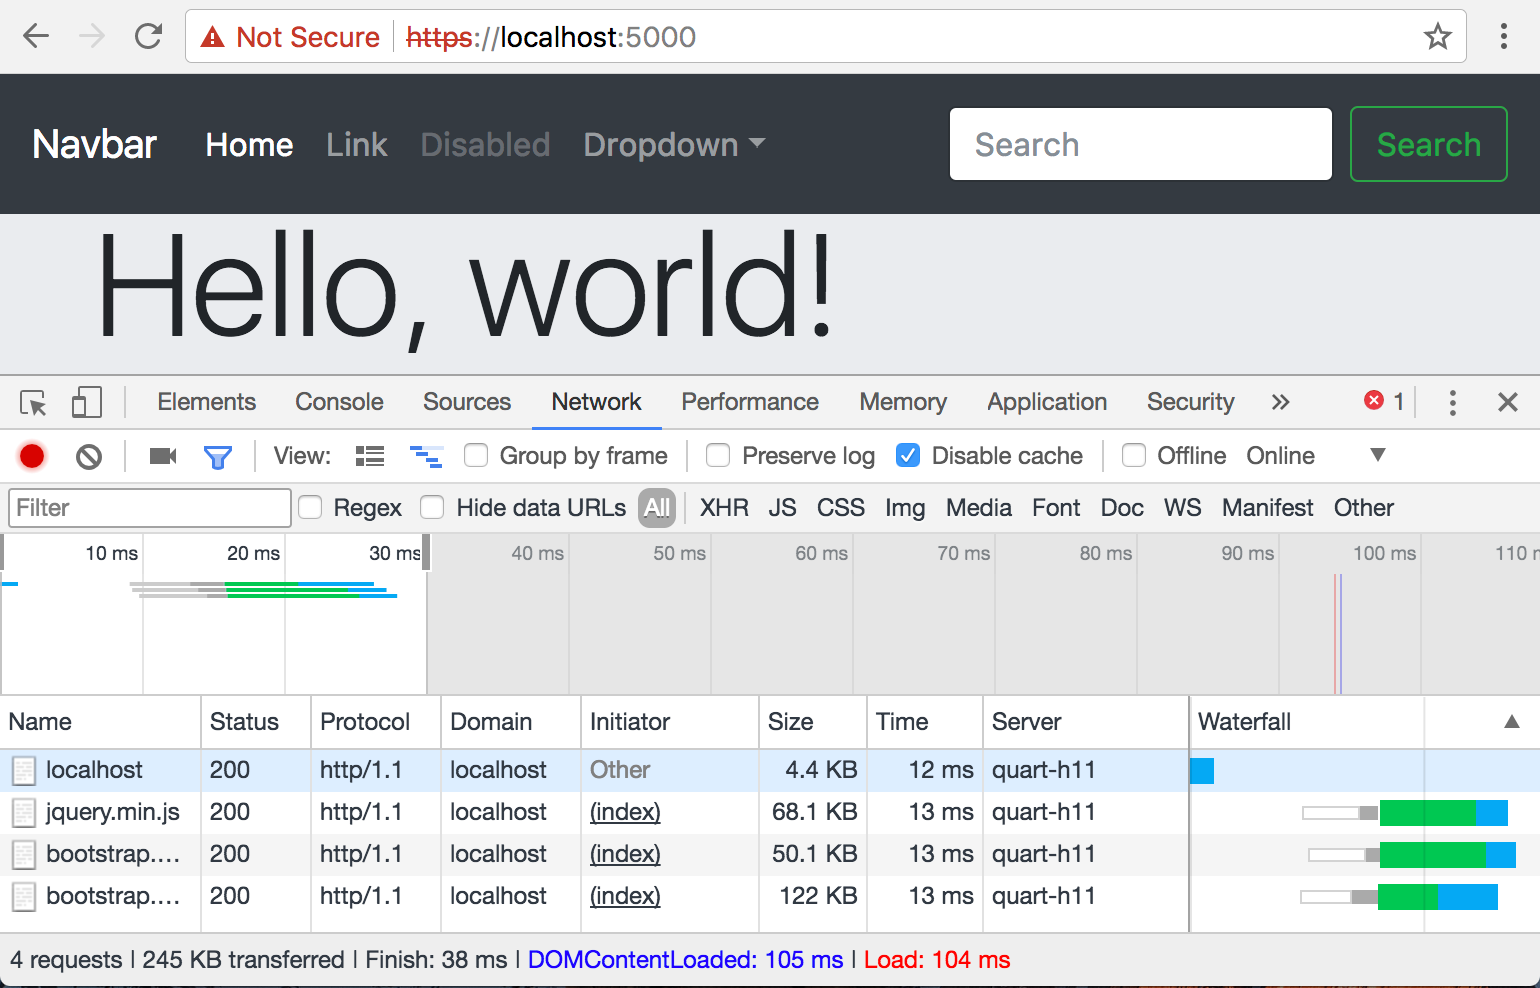This screenshot has height=988, width=1540.
Task: Click the red record network log button
Action: 31,455
